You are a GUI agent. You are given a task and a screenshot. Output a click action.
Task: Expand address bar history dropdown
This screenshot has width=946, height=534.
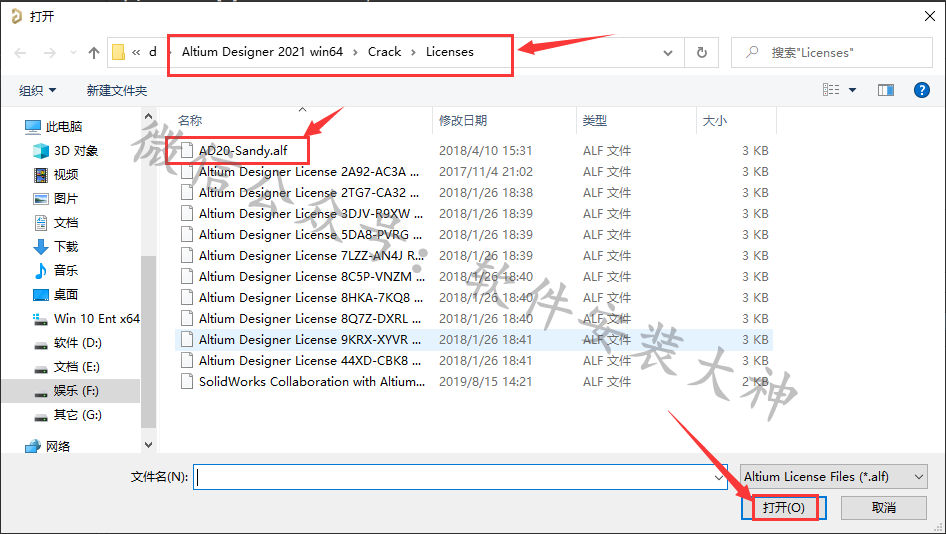point(668,53)
